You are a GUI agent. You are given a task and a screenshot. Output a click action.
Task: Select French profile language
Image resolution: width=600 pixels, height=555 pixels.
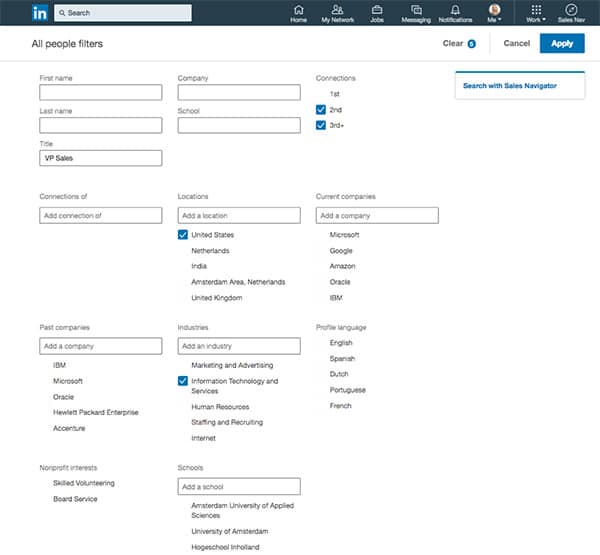pyautogui.click(x=340, y=406)
